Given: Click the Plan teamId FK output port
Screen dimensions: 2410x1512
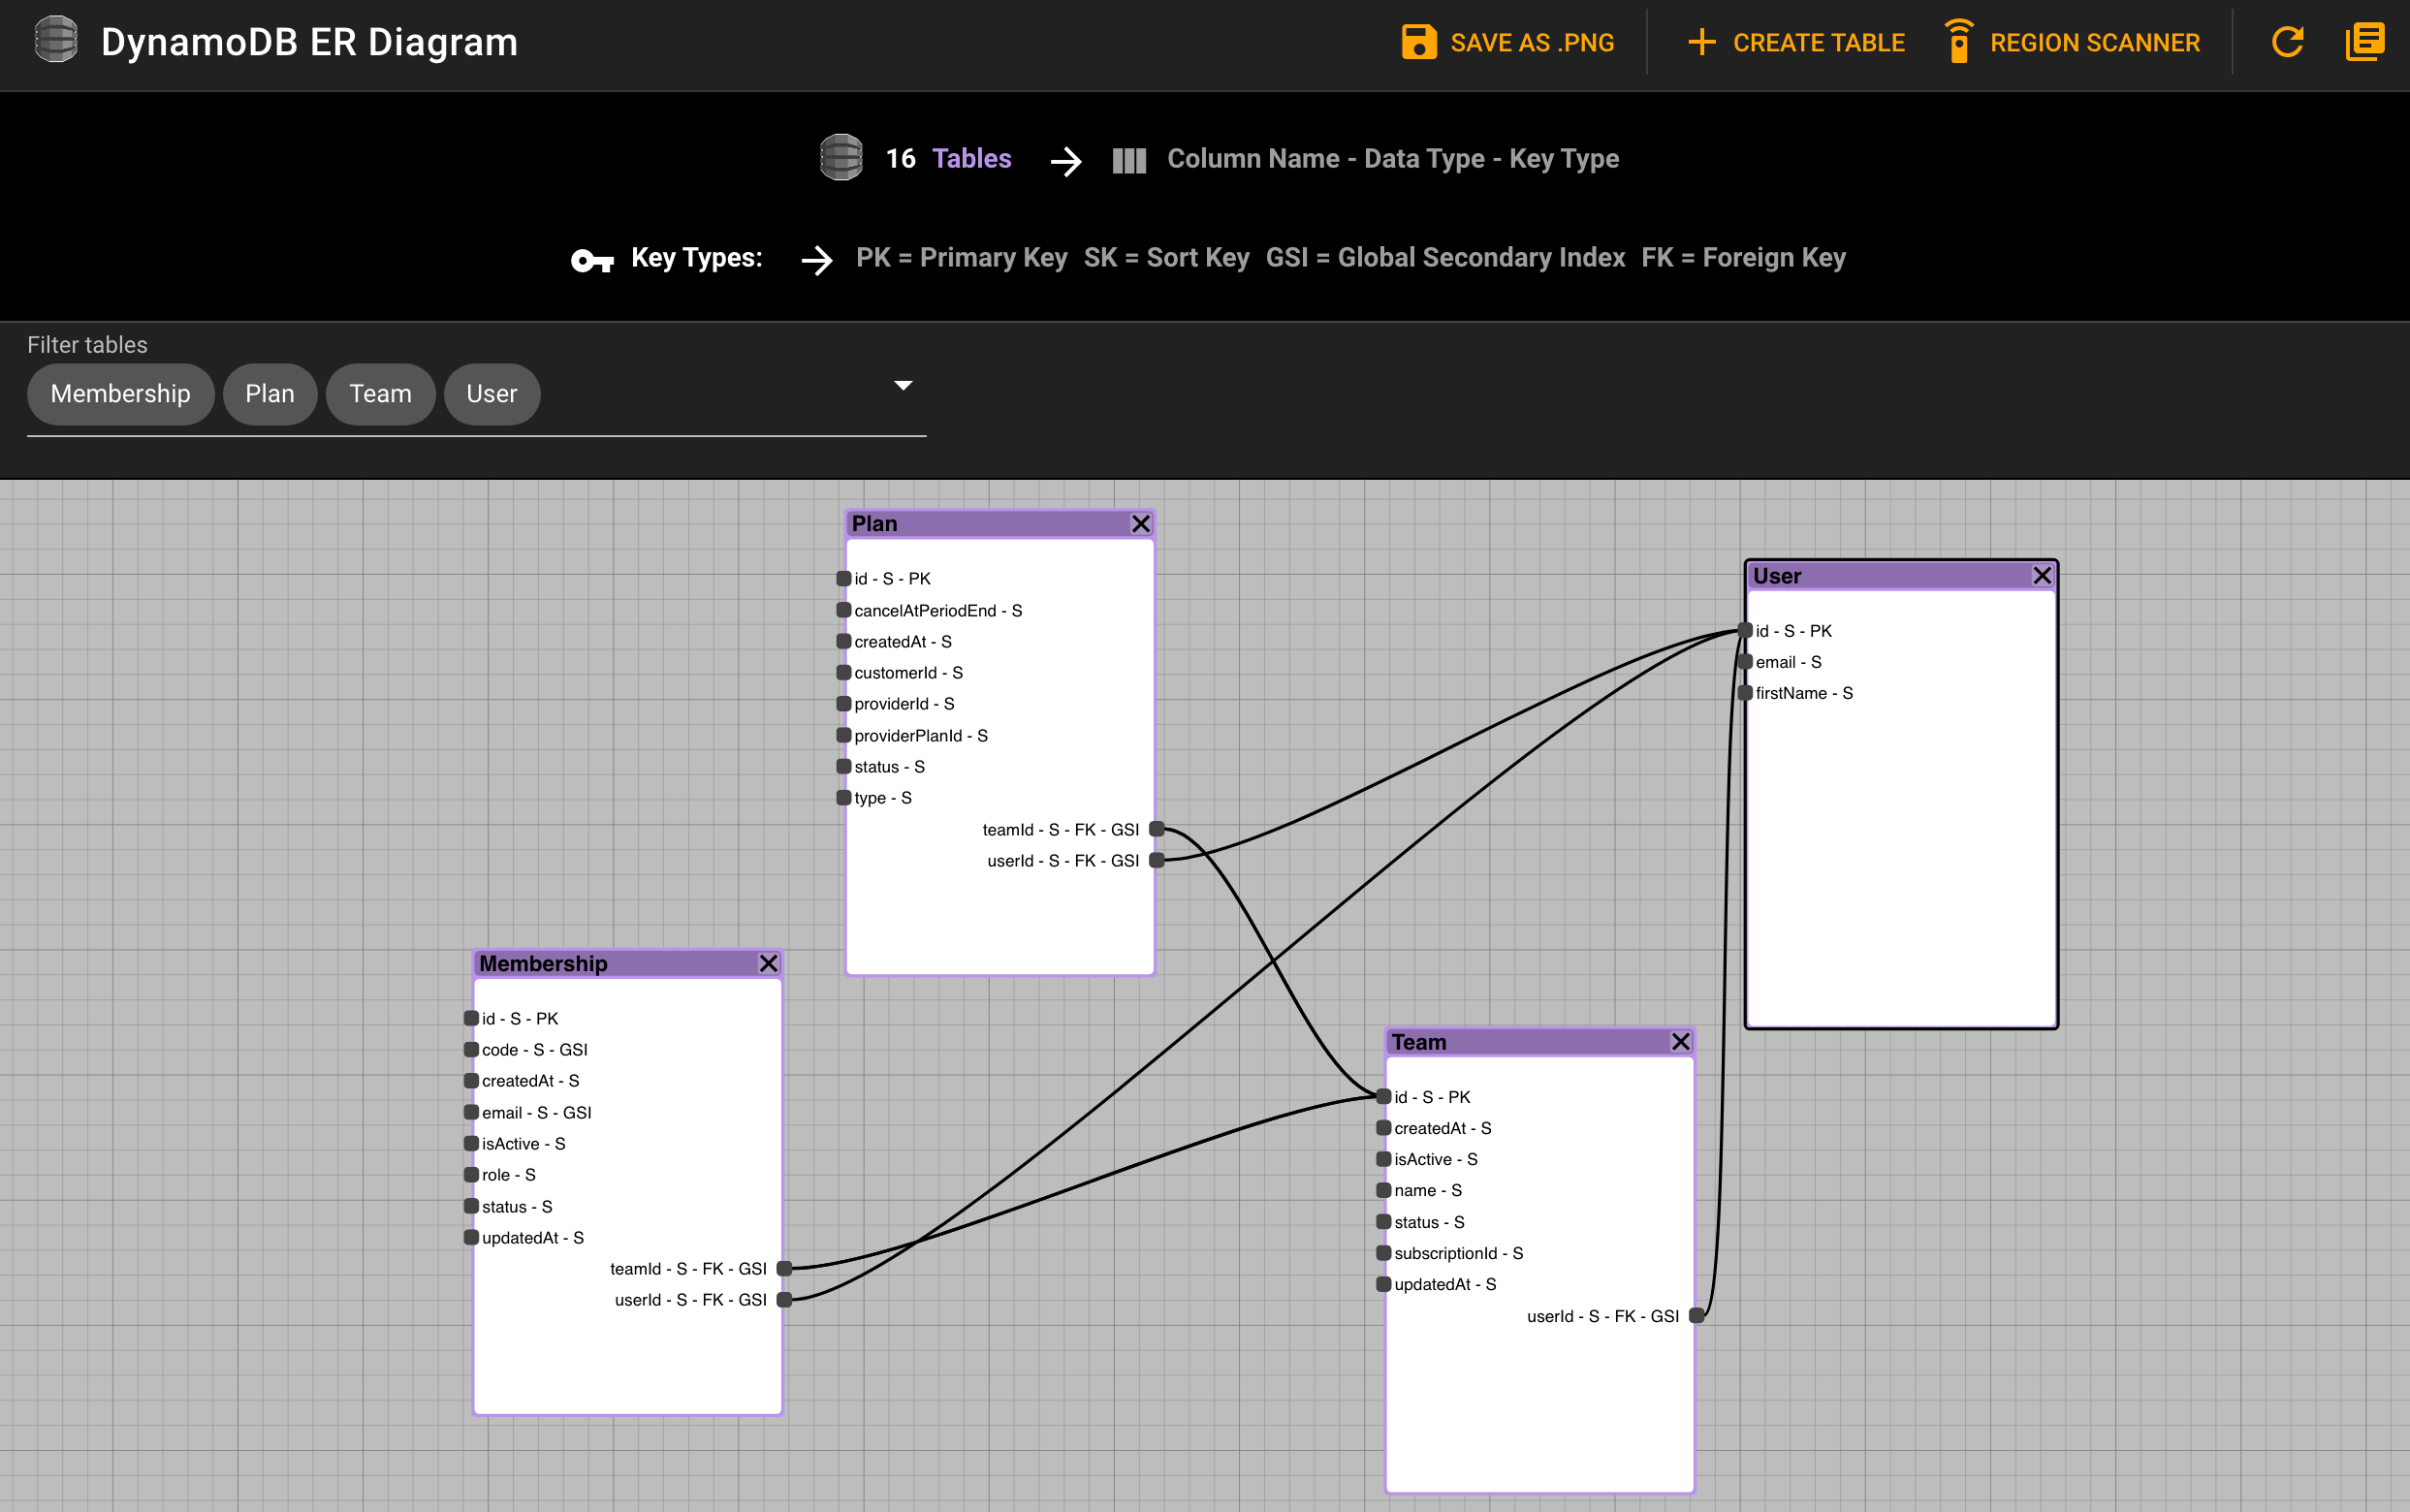Looking at the screenshot, I should (x=1157, y=829).
